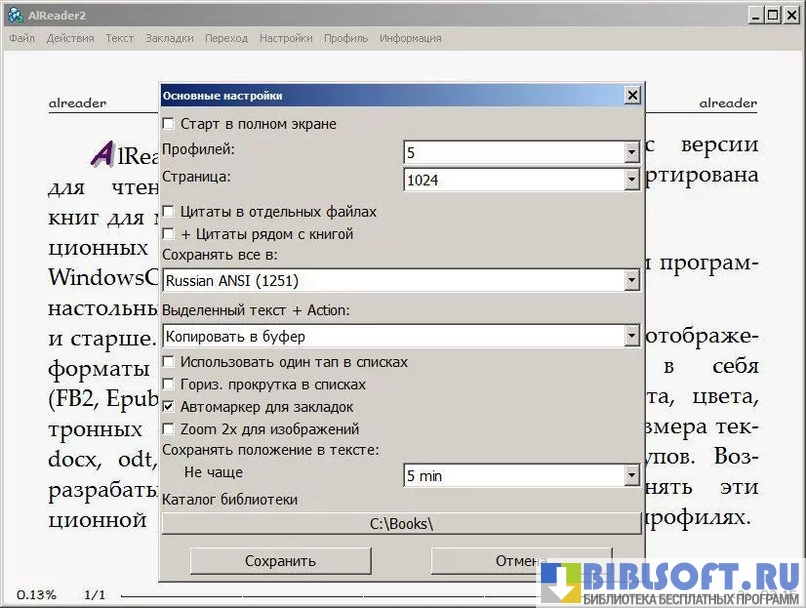The height and width of the screenshot is (608, 806).
Task: Click the Сохранить button
Action: 280,561
